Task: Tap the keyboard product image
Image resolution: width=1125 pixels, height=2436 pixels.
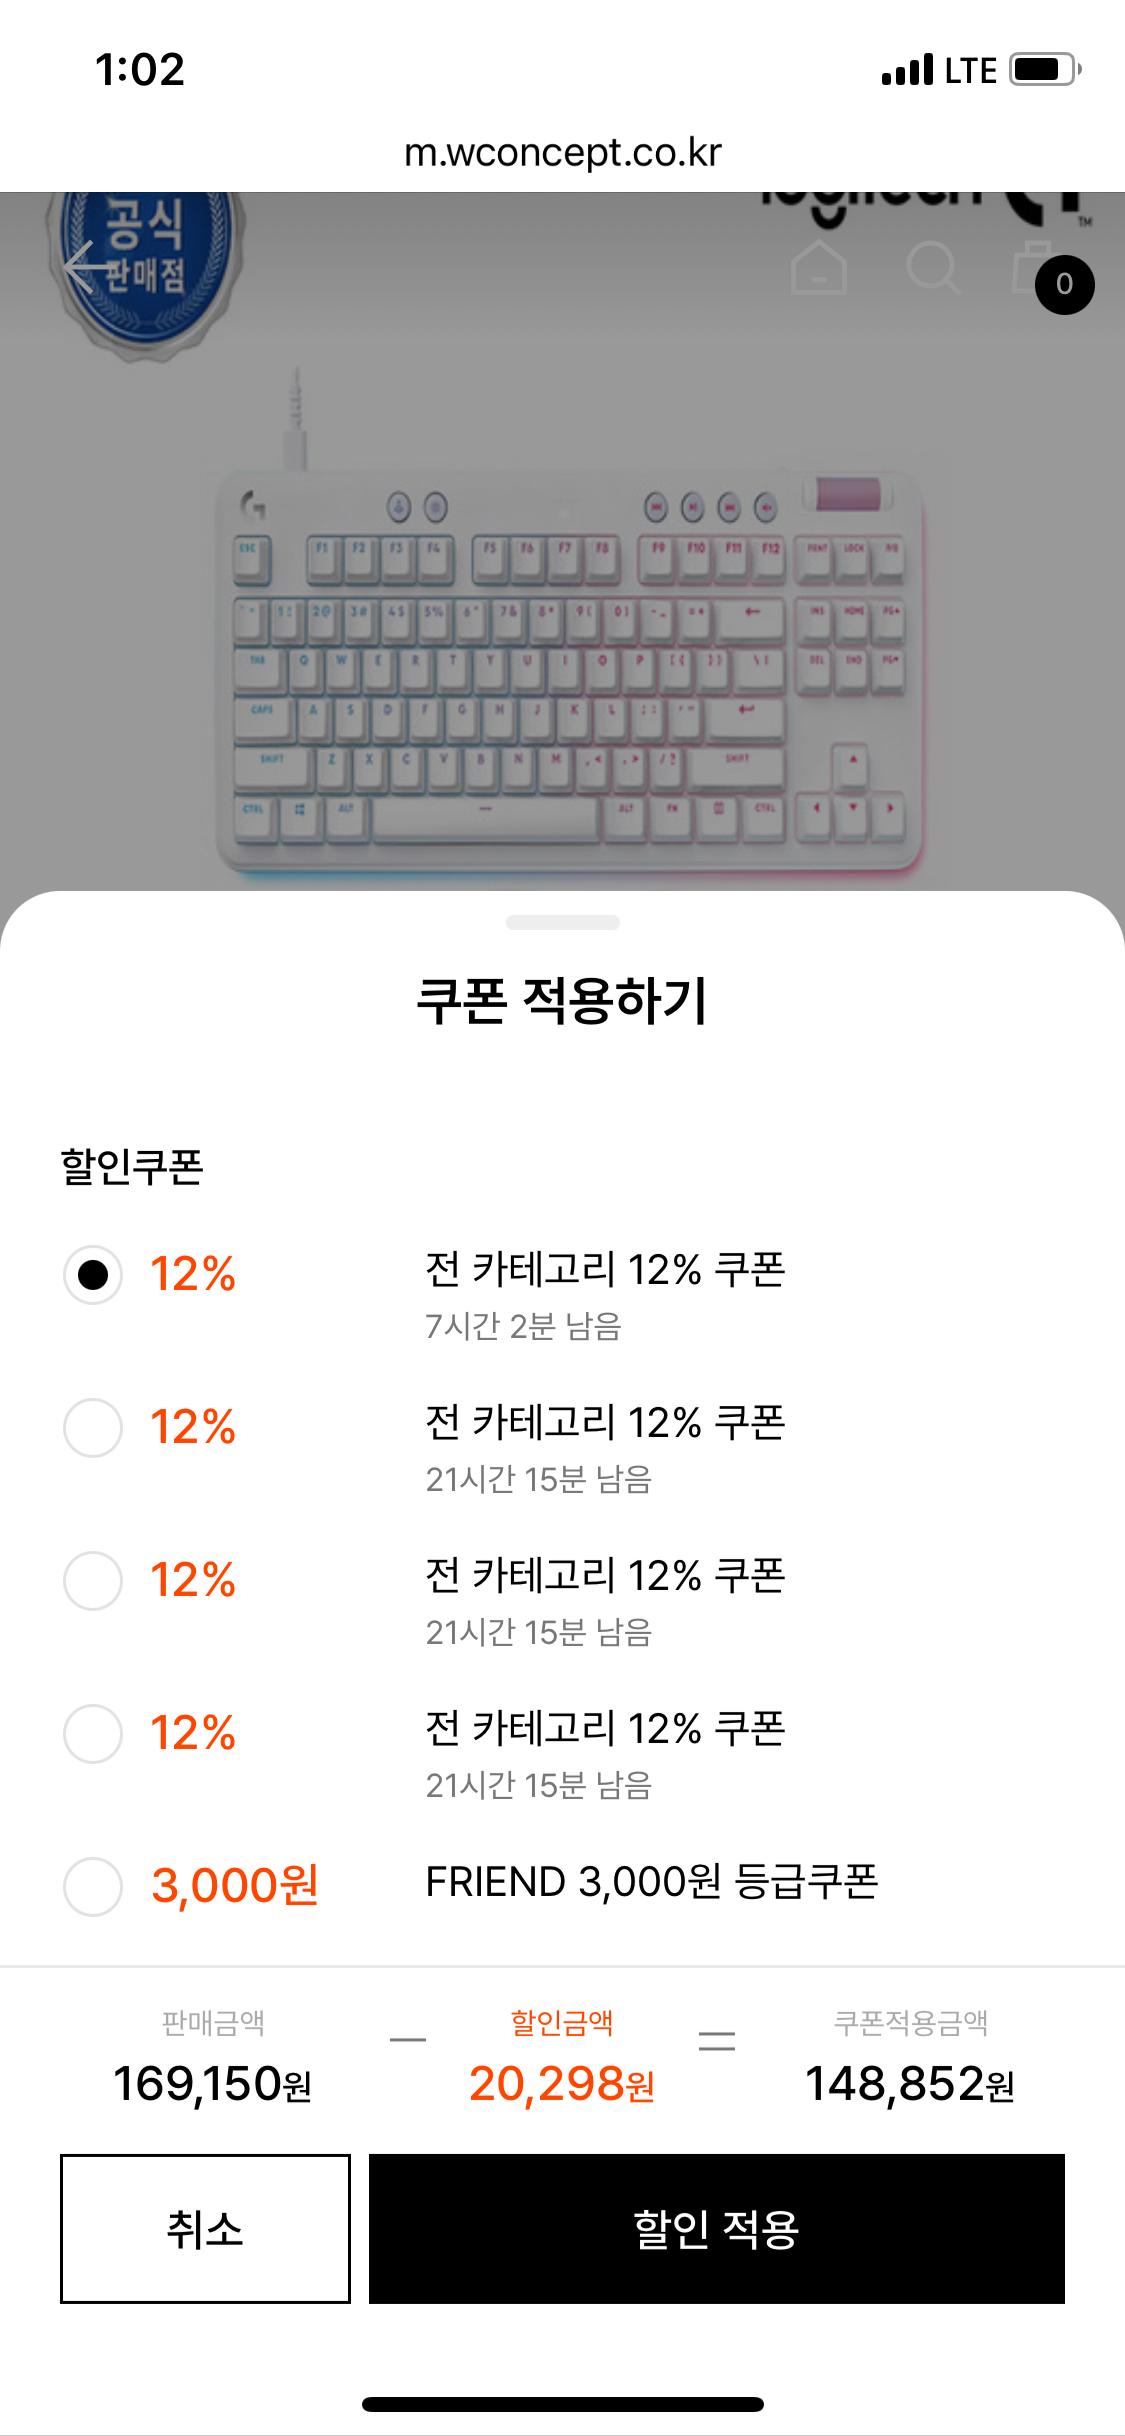Action: click(568, 670)
